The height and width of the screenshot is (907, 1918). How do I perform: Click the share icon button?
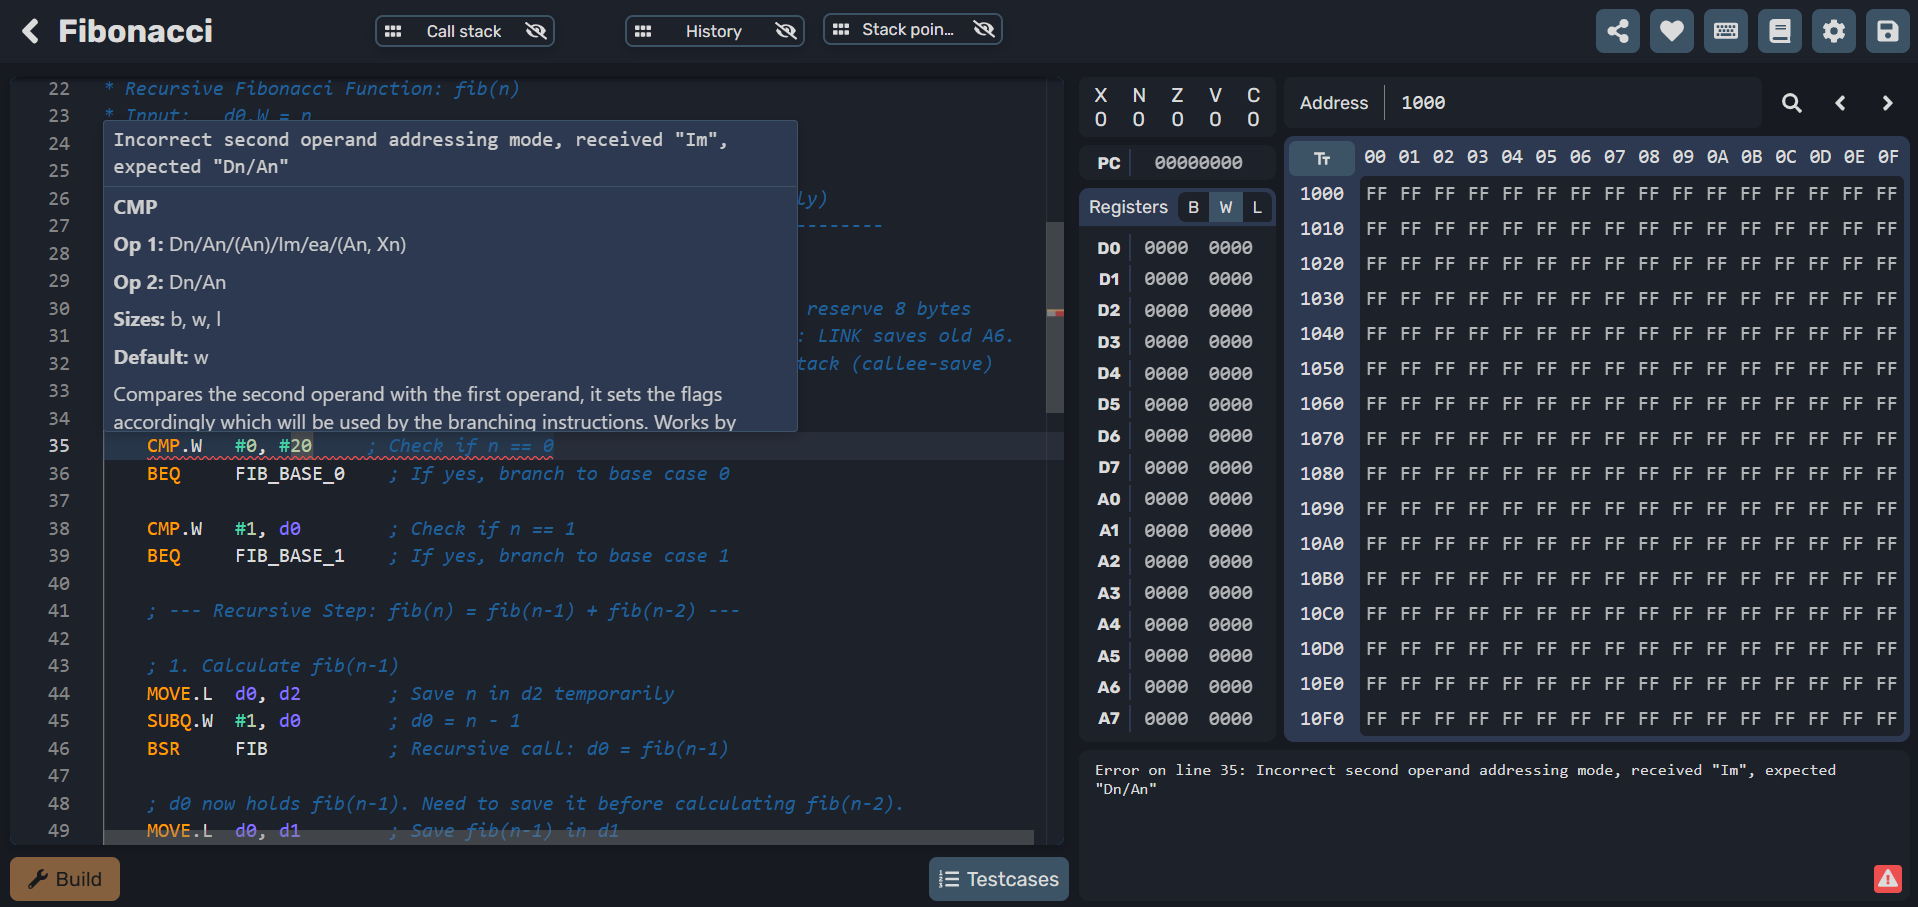click(x=1618, y=31)
